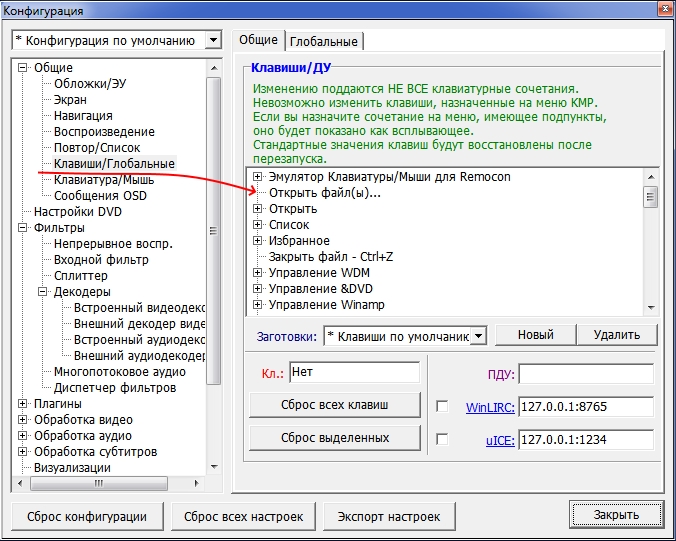The height and width of the screenshot is (541, 676).
Task: Collapse the Фильтры tree node
Action: click(x=23, y=228)
